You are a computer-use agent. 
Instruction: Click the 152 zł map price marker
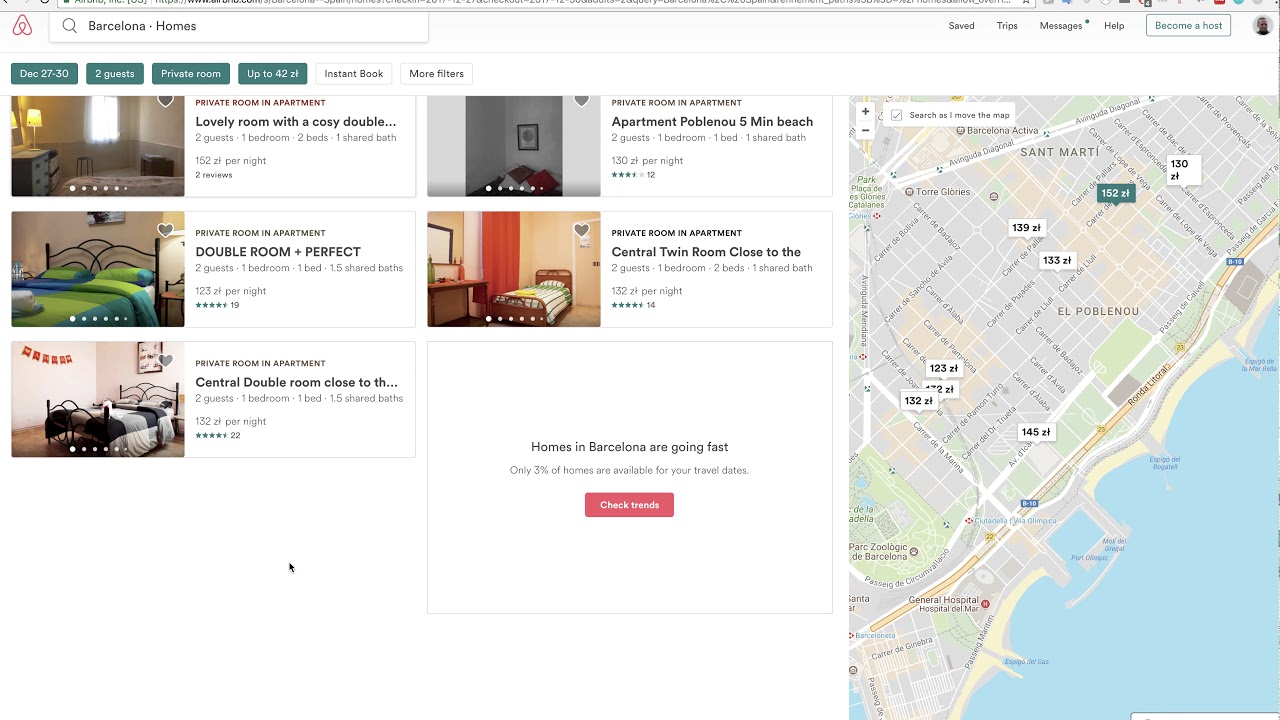click(1115, 193)
